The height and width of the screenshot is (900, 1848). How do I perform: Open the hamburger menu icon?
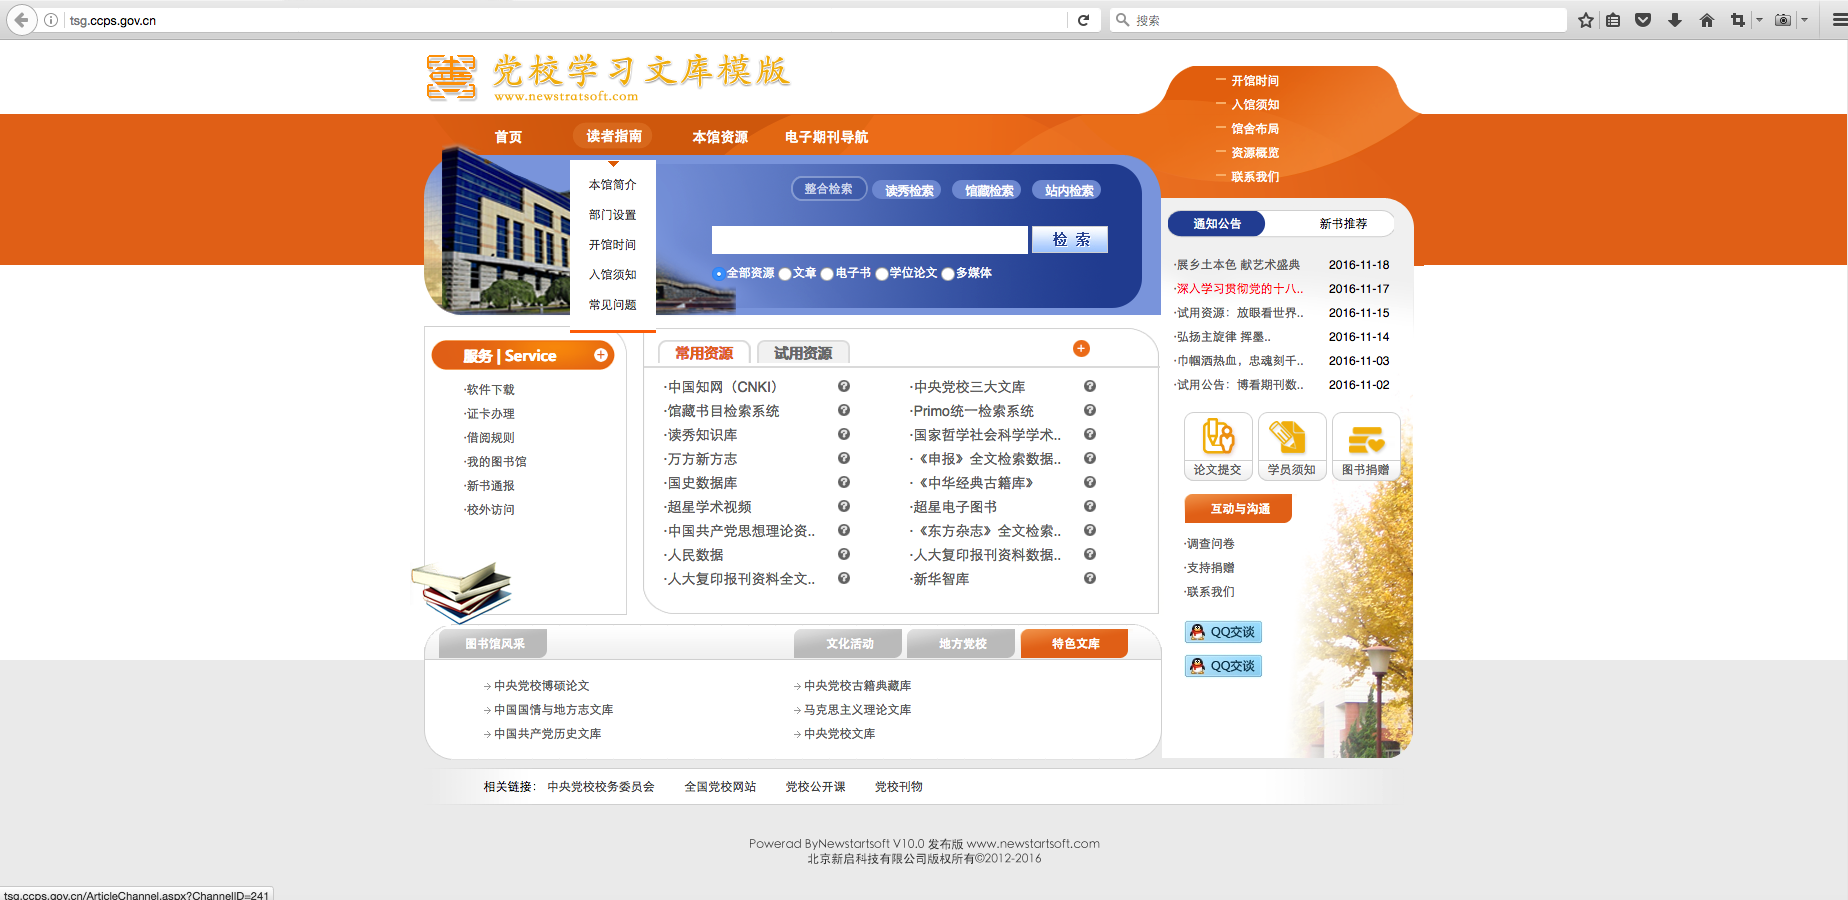pos(1839,20)
